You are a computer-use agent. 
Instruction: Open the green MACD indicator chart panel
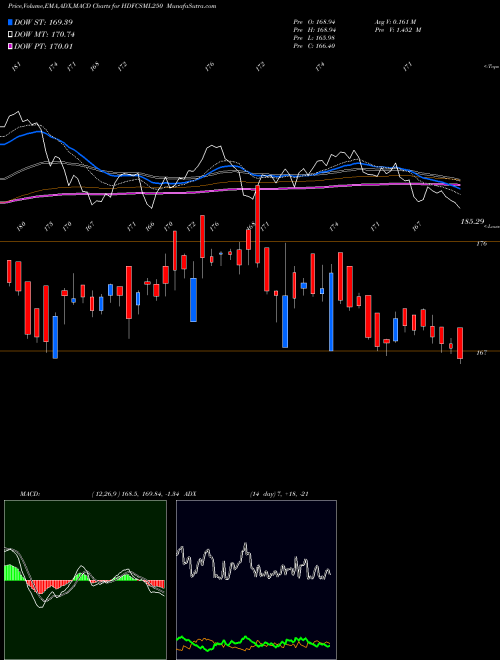pos(85,580)
